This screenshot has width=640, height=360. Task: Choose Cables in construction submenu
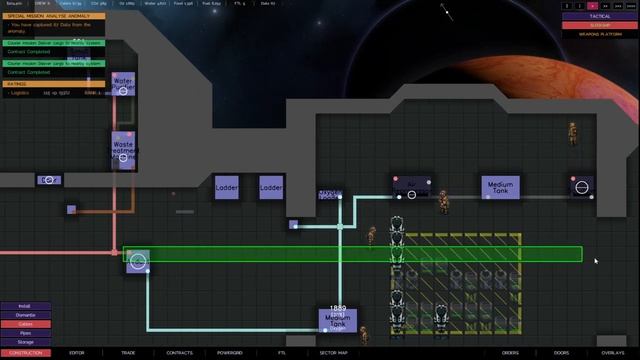(x=26, y=324)
